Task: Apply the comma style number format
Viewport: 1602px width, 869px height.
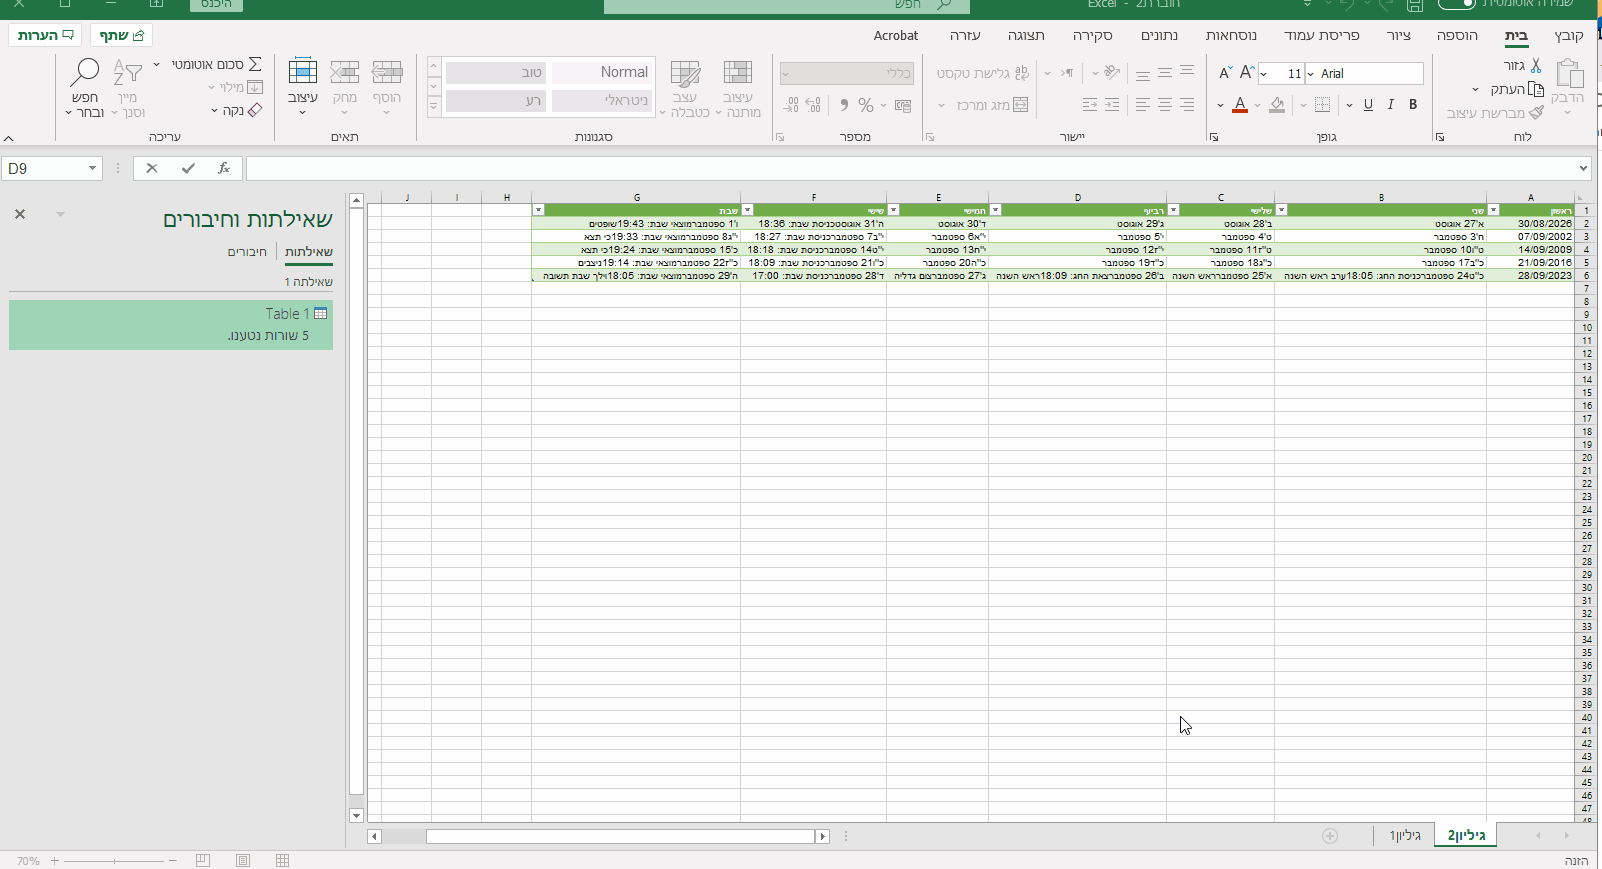Action: coord(843,105)
